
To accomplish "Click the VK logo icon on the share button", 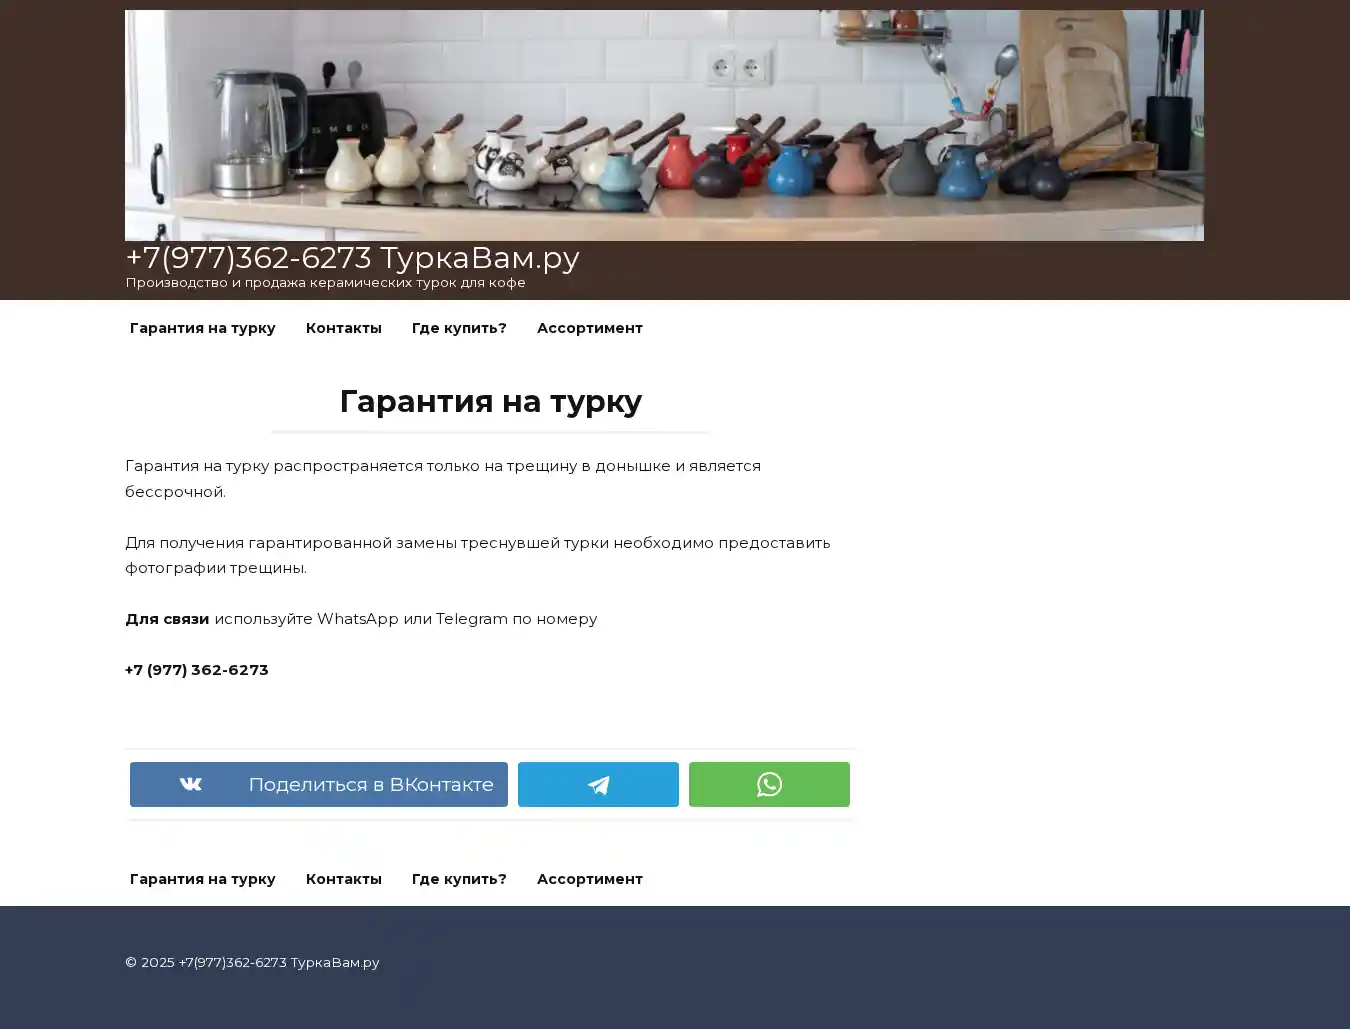I will tap(190, 784).
